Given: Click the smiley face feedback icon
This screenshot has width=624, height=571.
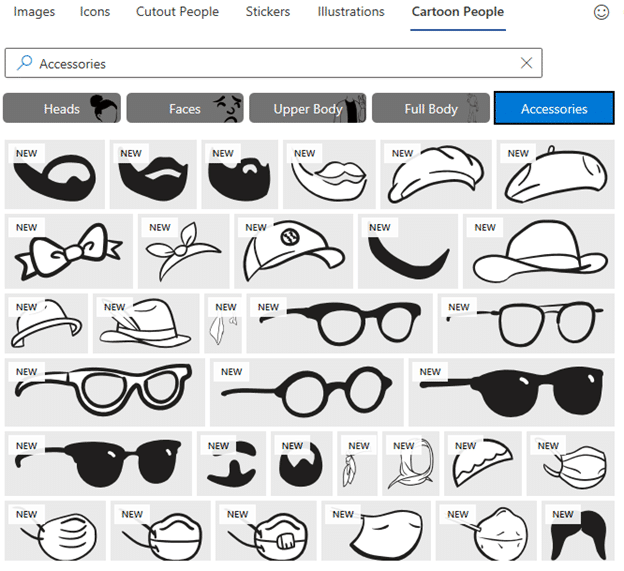Looking at the screenshot, I should [601, 13].
